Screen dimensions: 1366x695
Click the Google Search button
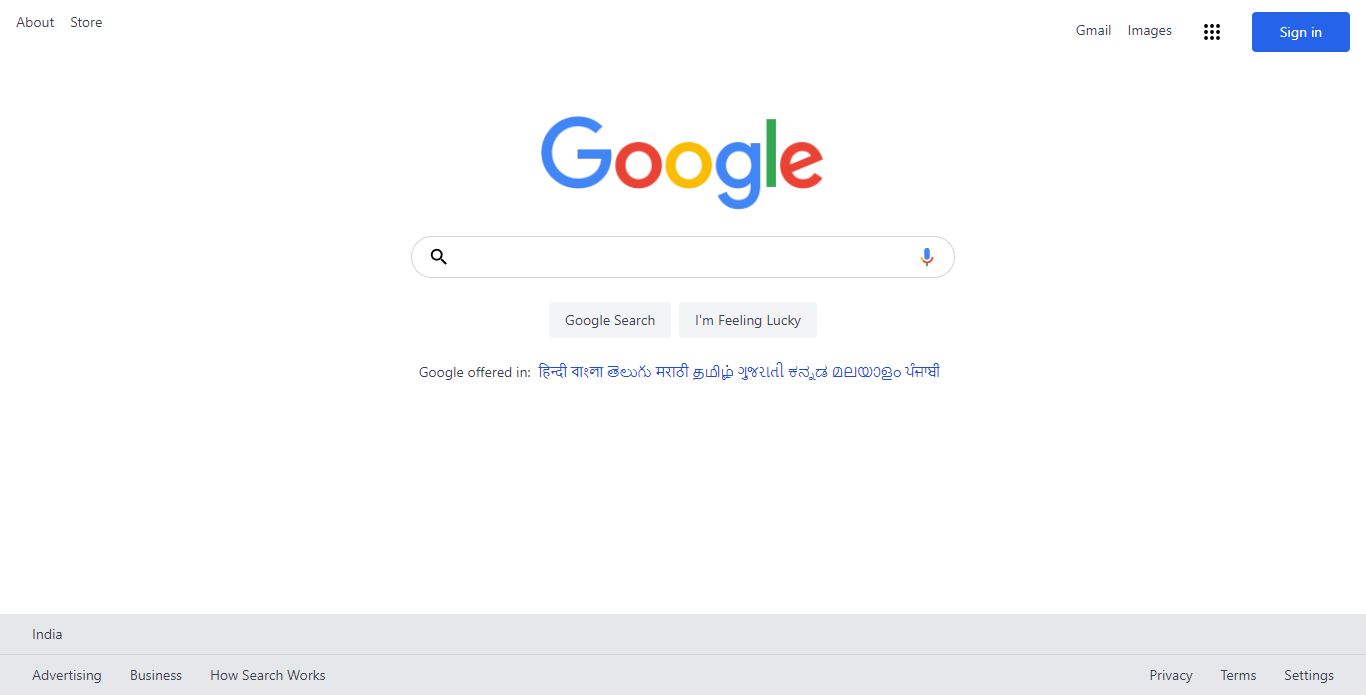[610, 320]
